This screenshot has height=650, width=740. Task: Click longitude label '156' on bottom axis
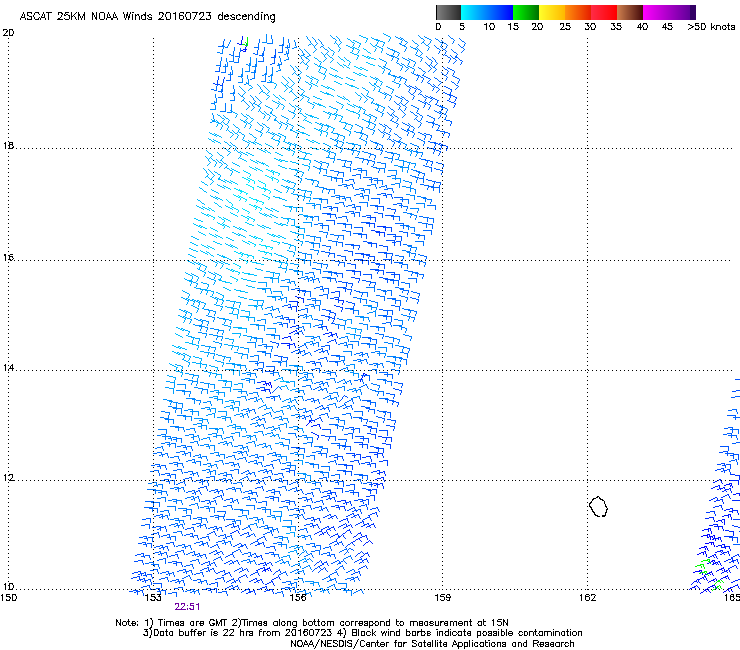point(298,598)
